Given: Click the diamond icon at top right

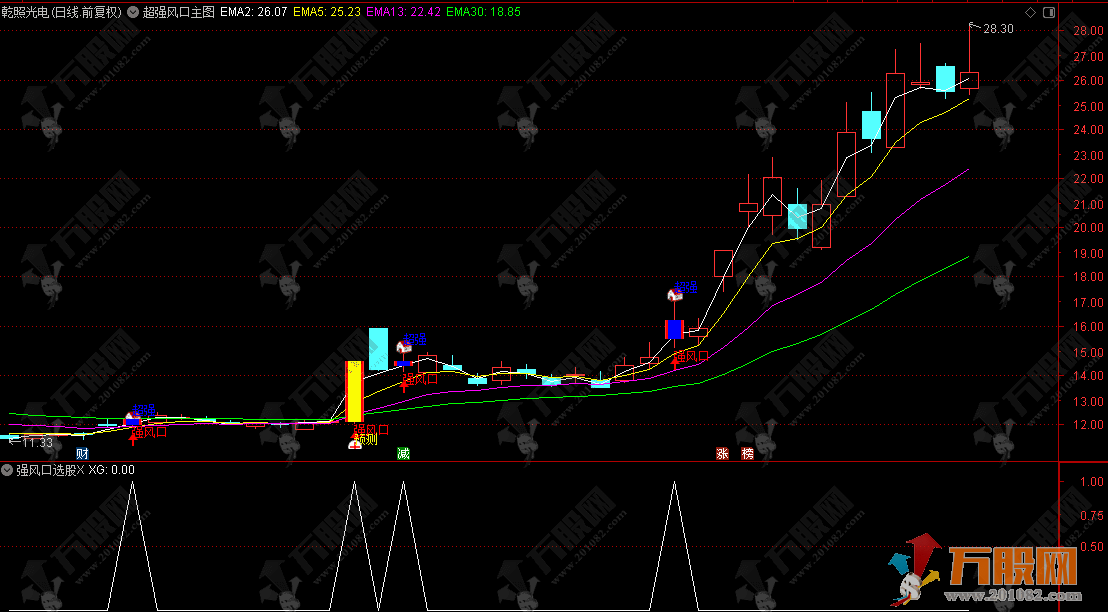Looking at the screenshot, I should click(1030, 12).
